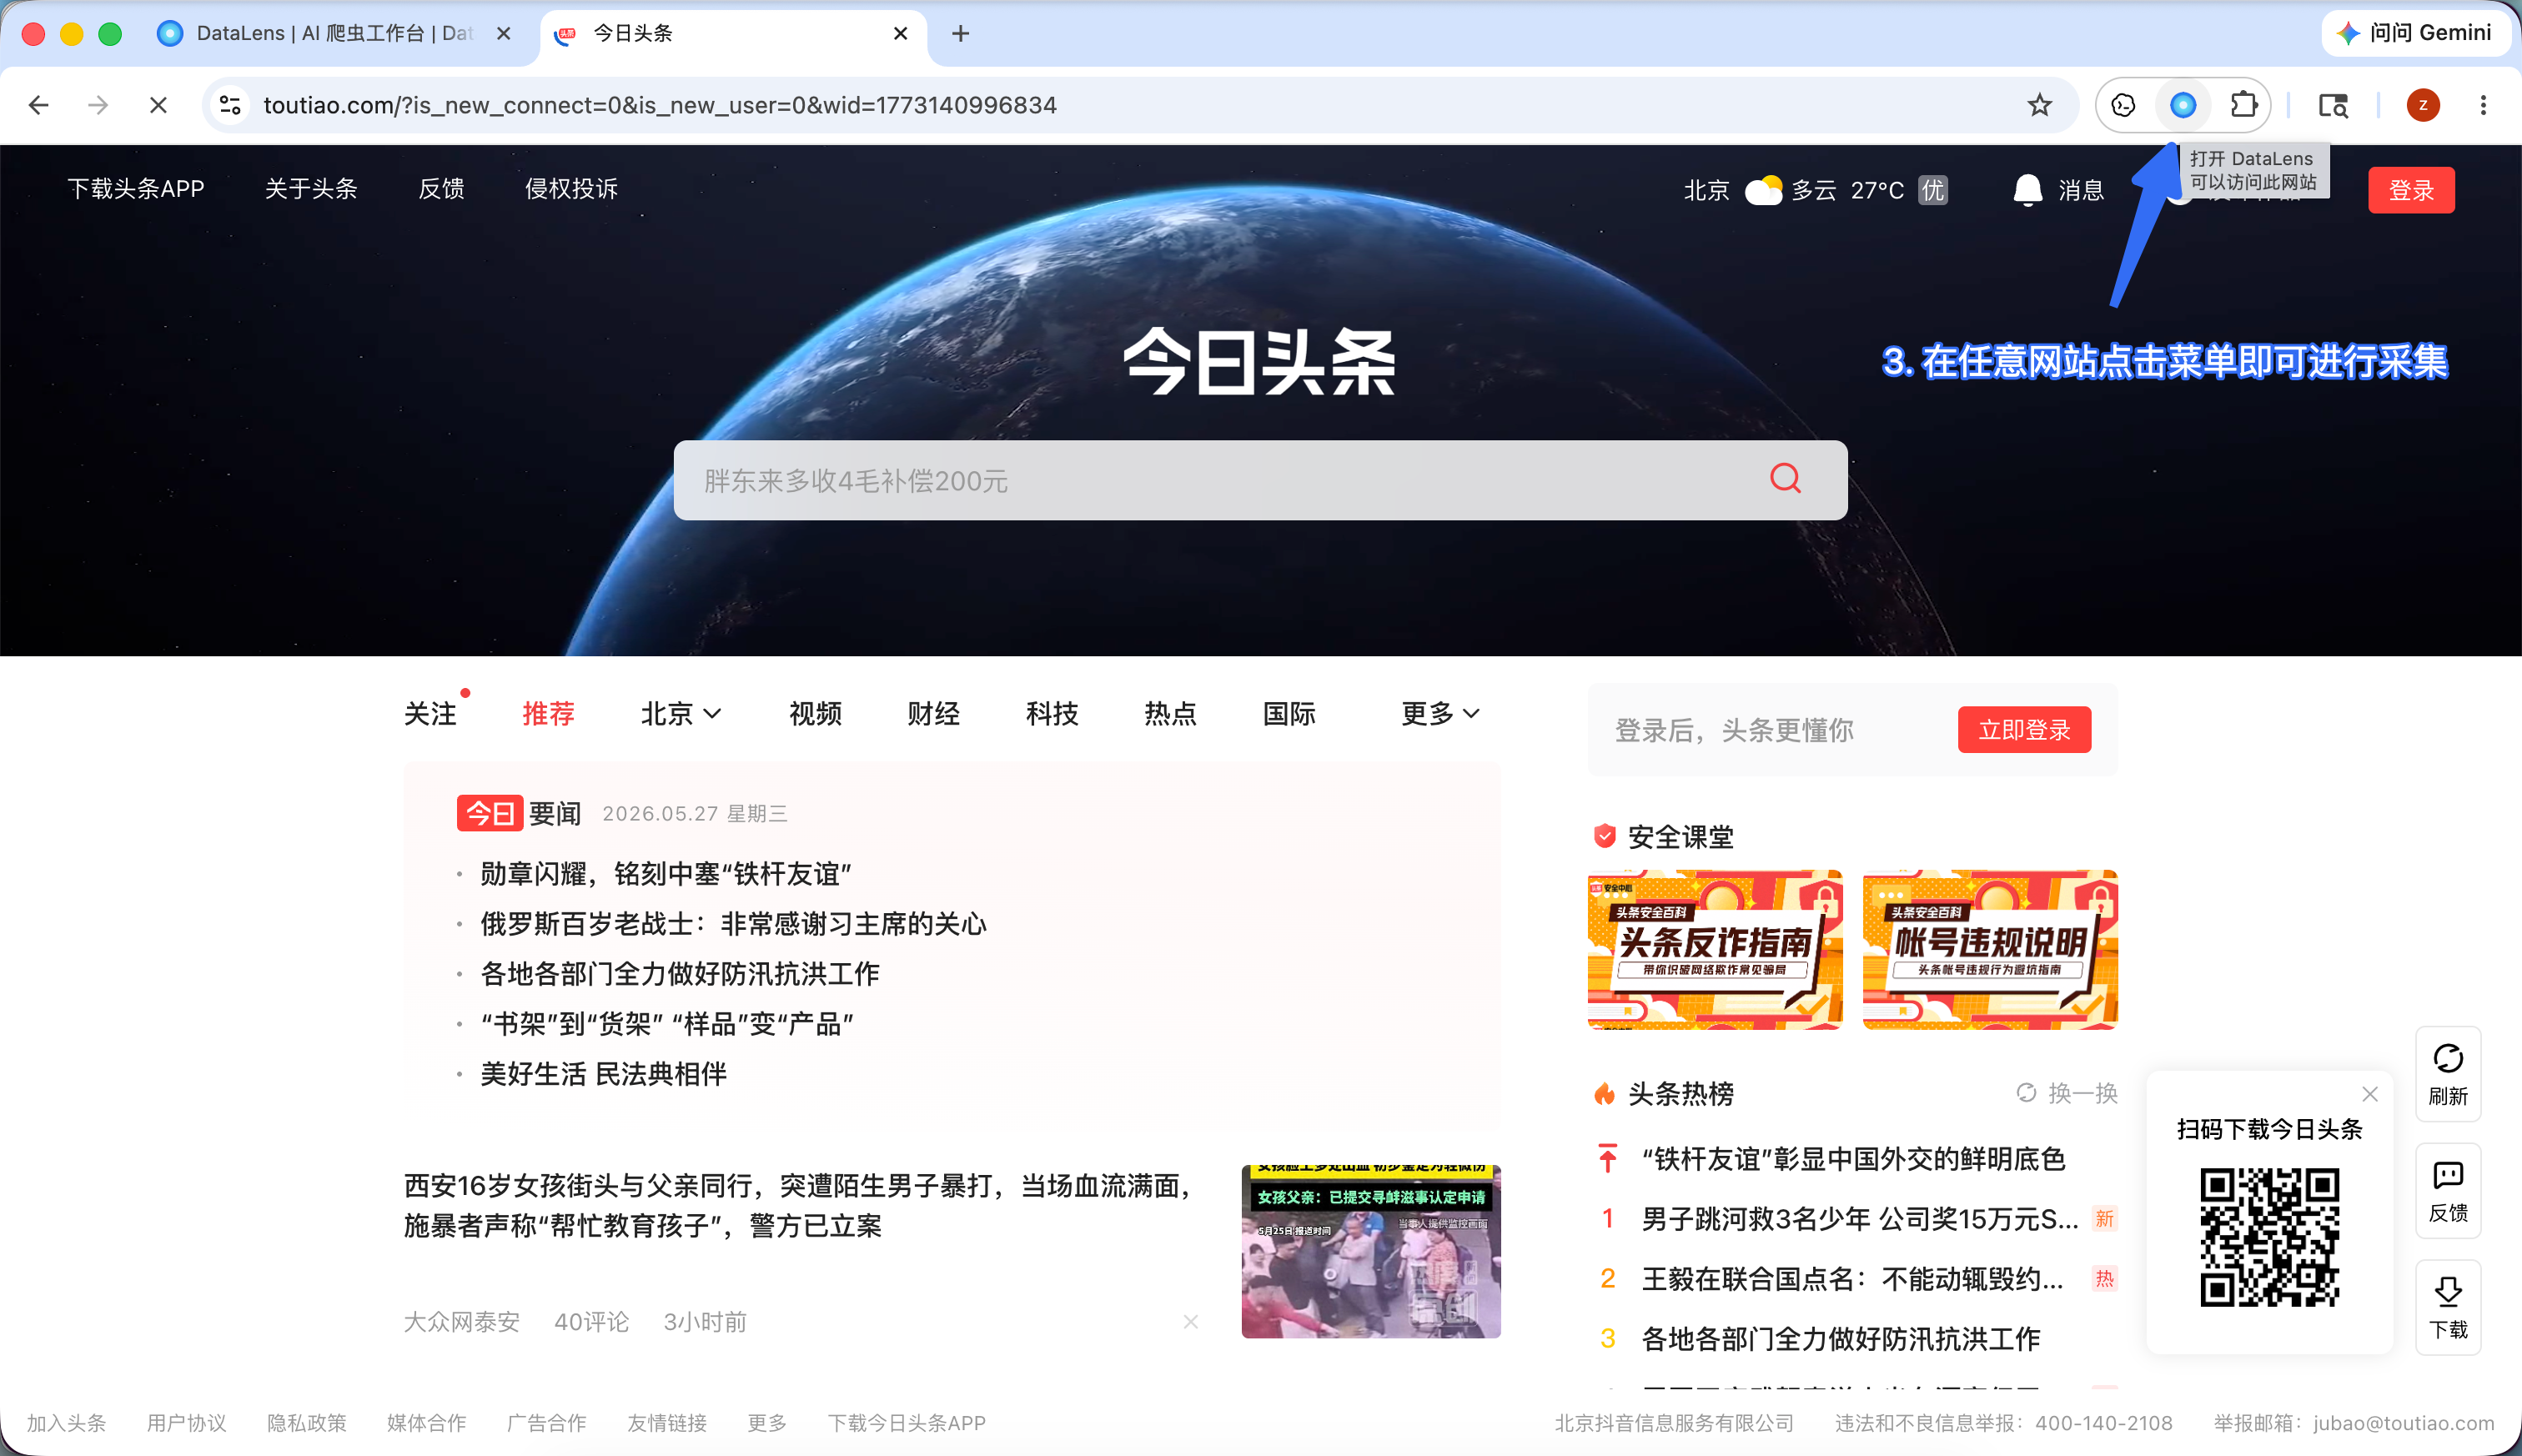The height and width of the screenshot is (1456, 2522).
Task: Open 下载头条APP link in header
Action: (x=136, y=189)
